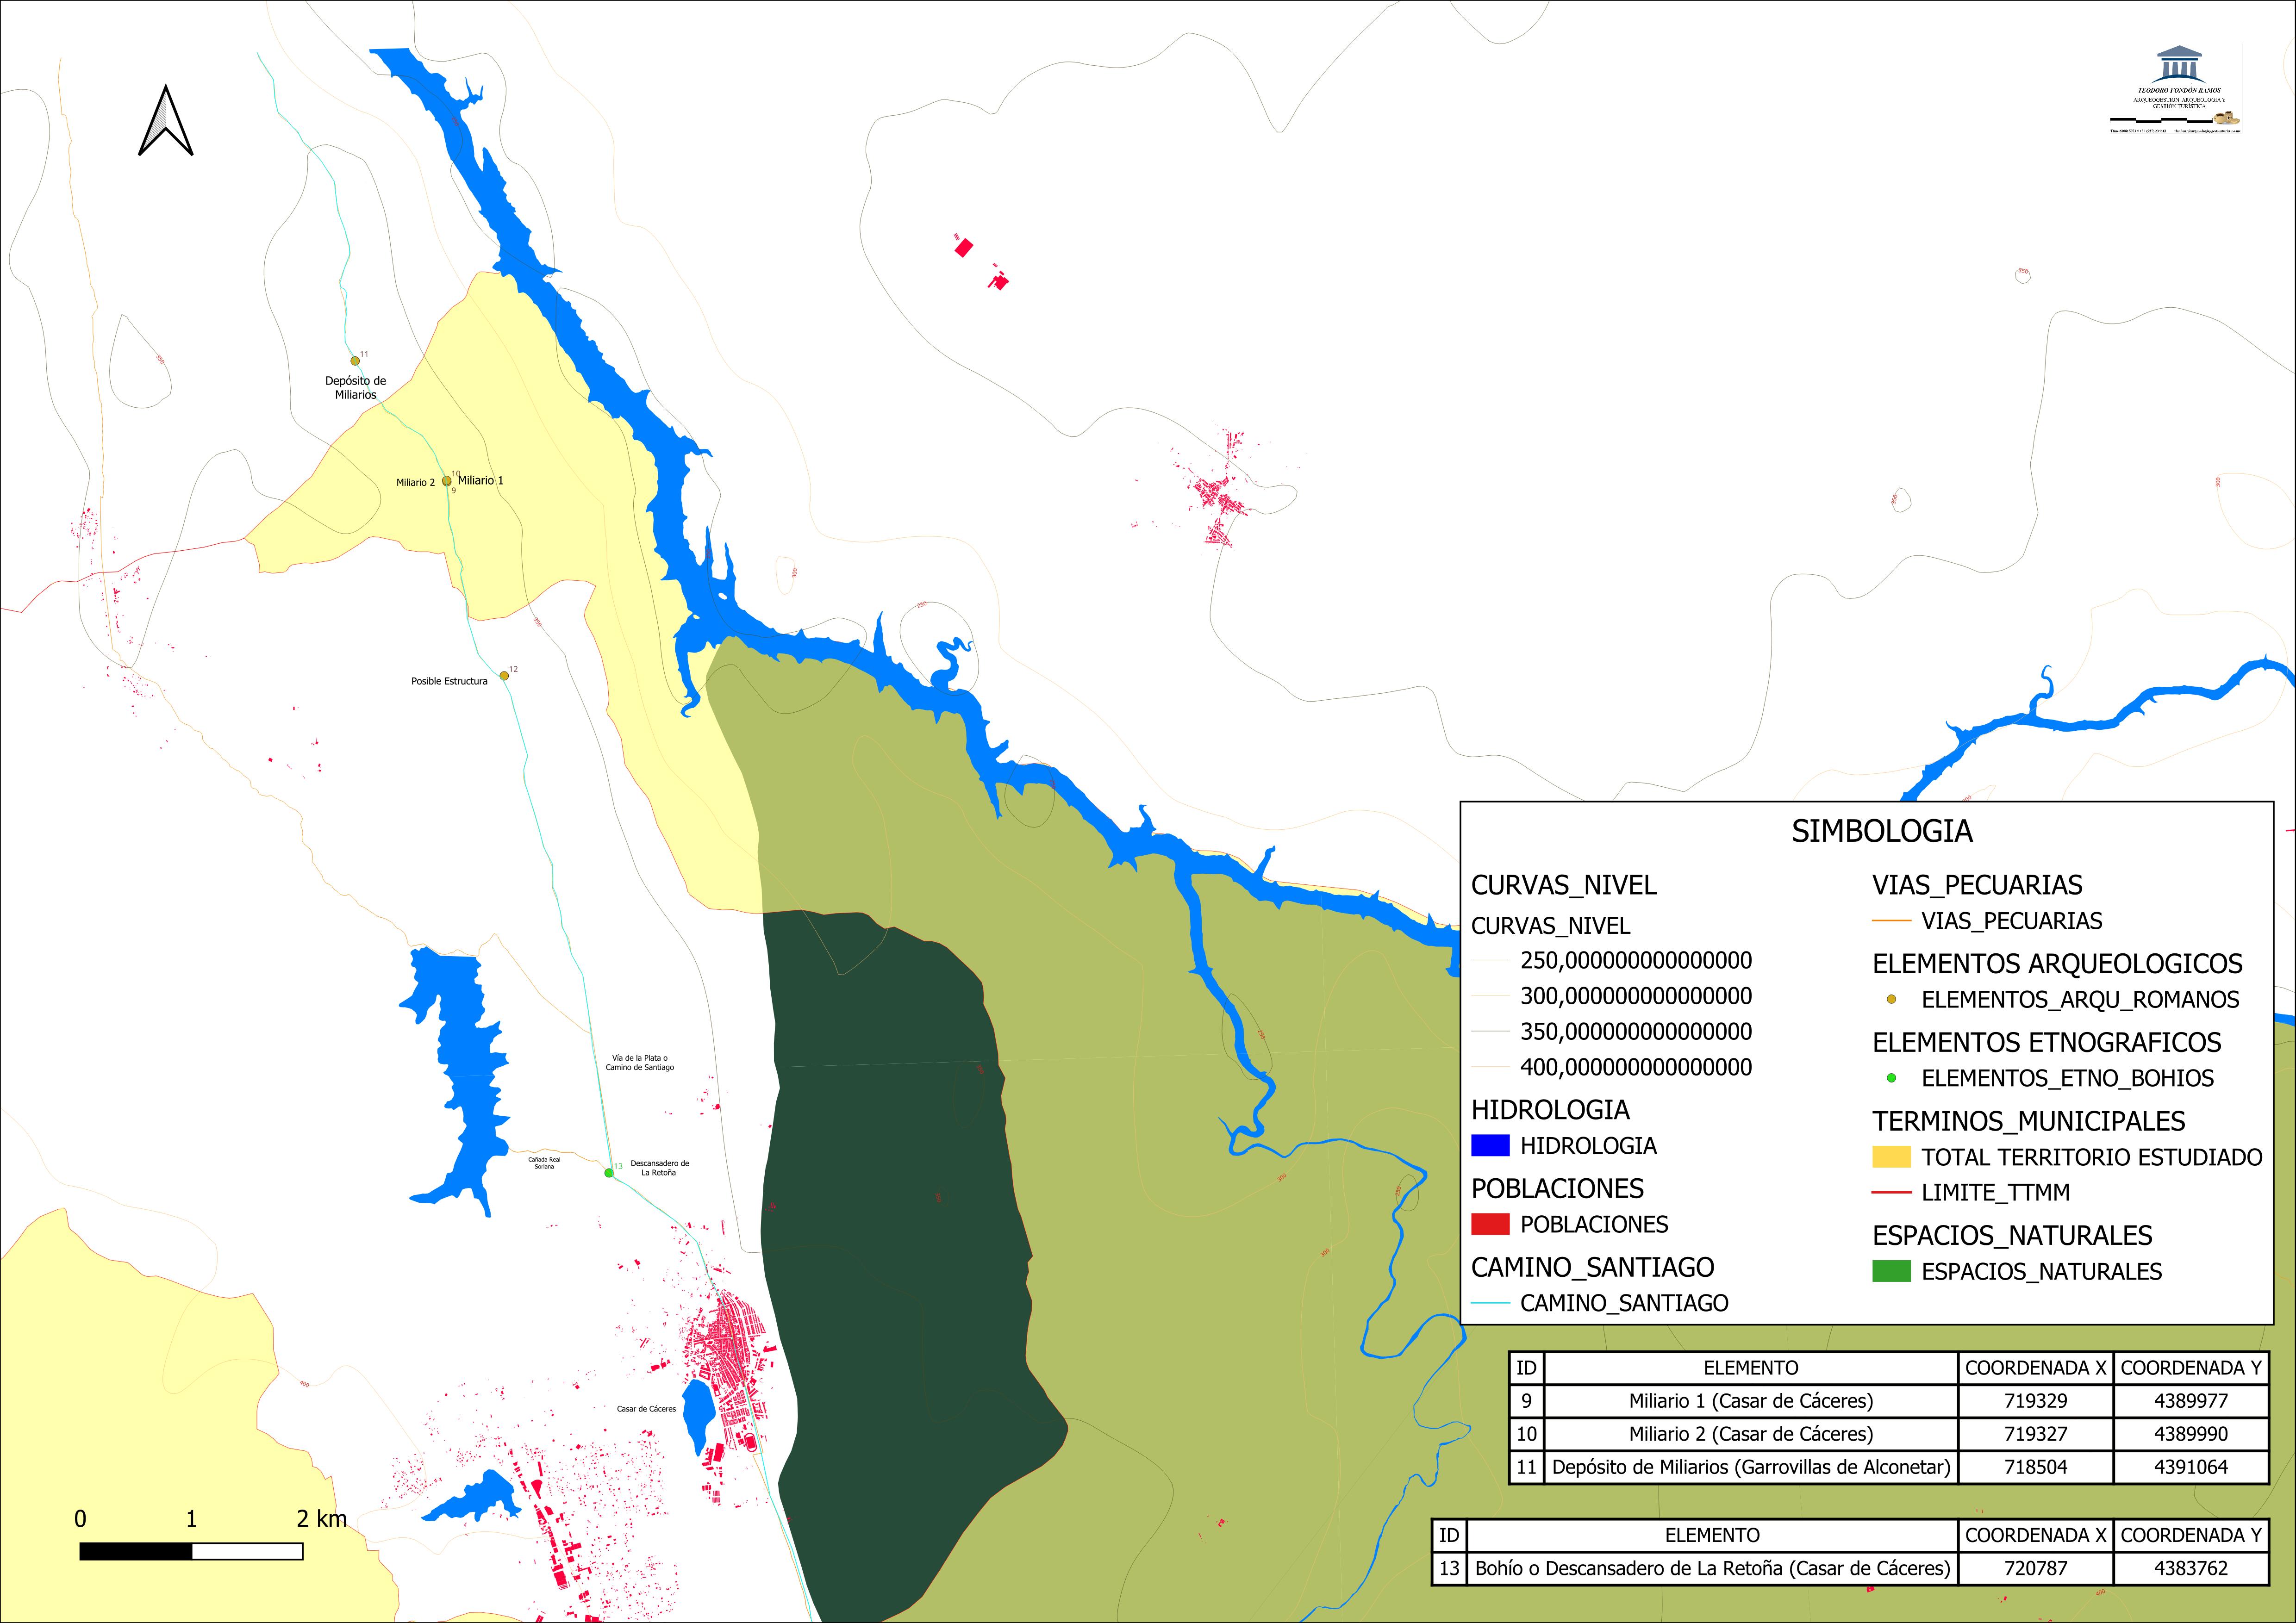Click the red POBLACIONES legend swatch
This screenshot has height=1623, width=2296.
tap(1490, 1224)
